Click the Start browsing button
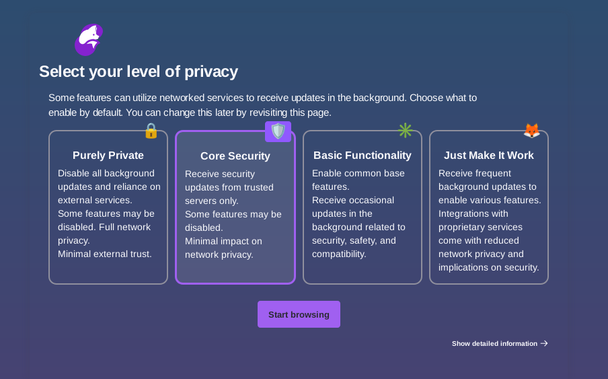The image size is (608, 379). tap(299, 314)
